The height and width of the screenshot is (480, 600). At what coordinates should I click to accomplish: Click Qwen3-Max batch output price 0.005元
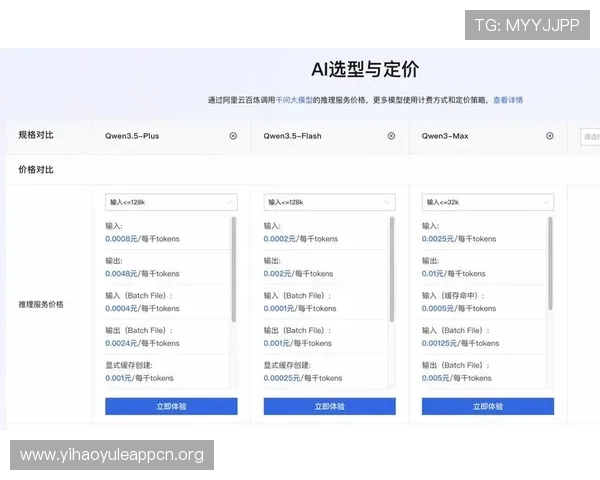[435, 378]
